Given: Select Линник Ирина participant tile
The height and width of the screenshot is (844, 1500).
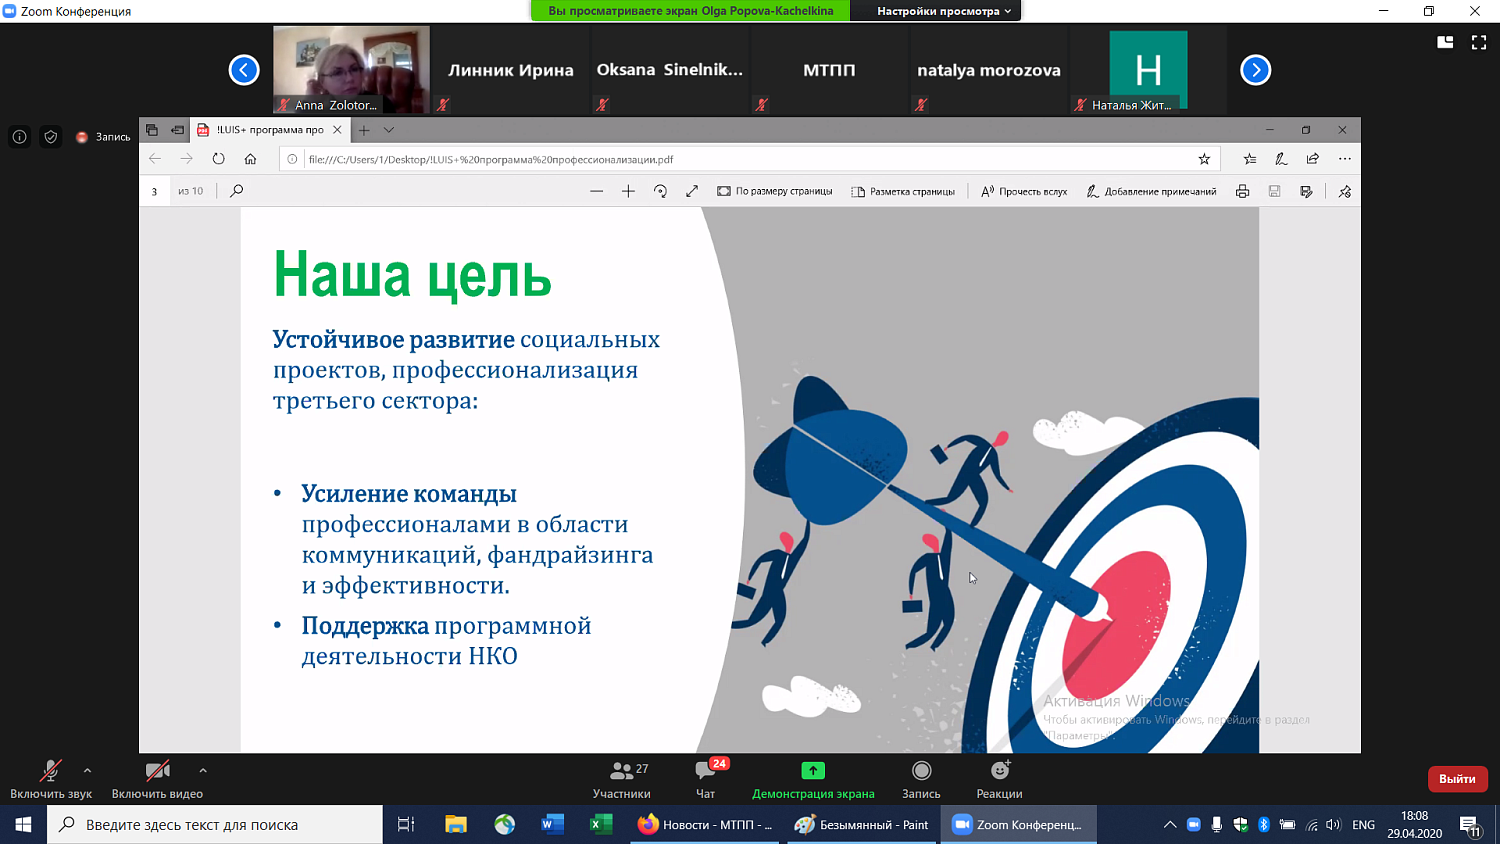Looking at the screenshot, I should pos(510,70).
